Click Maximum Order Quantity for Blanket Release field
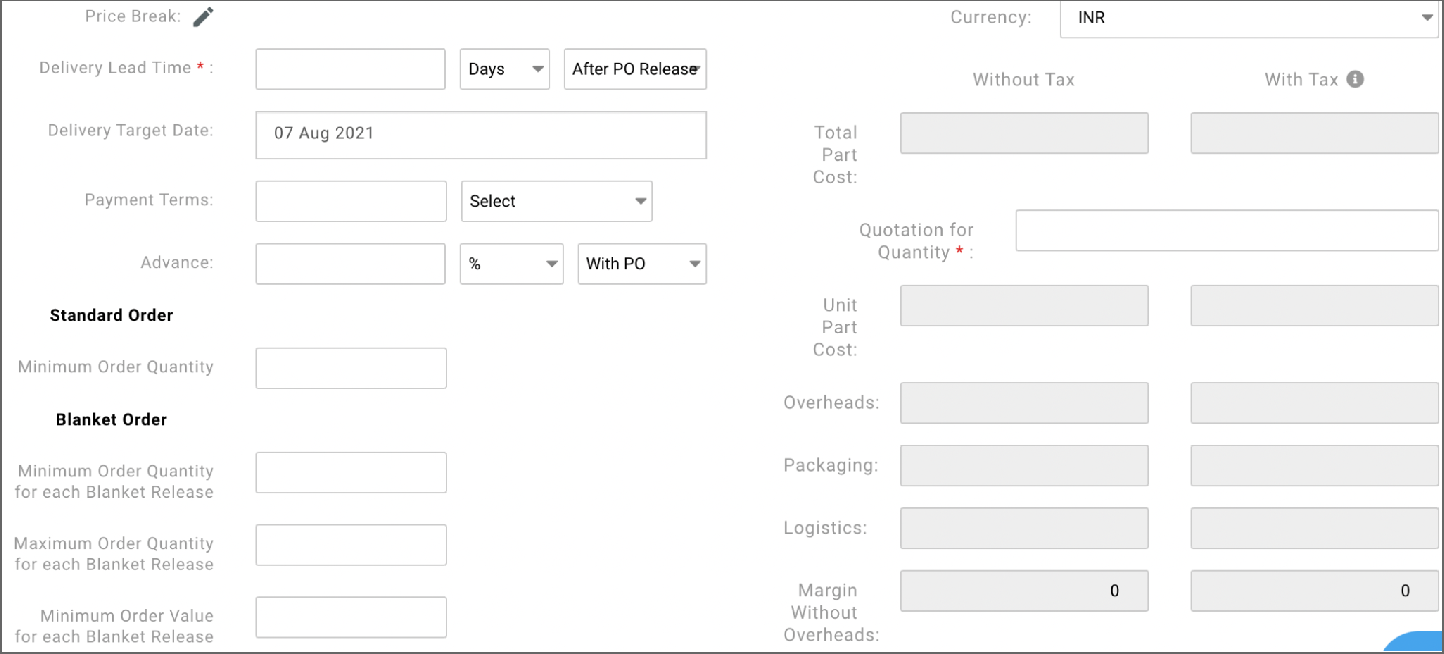Image resolution: width=1444 pixels, height=654 pixels. 351,545
